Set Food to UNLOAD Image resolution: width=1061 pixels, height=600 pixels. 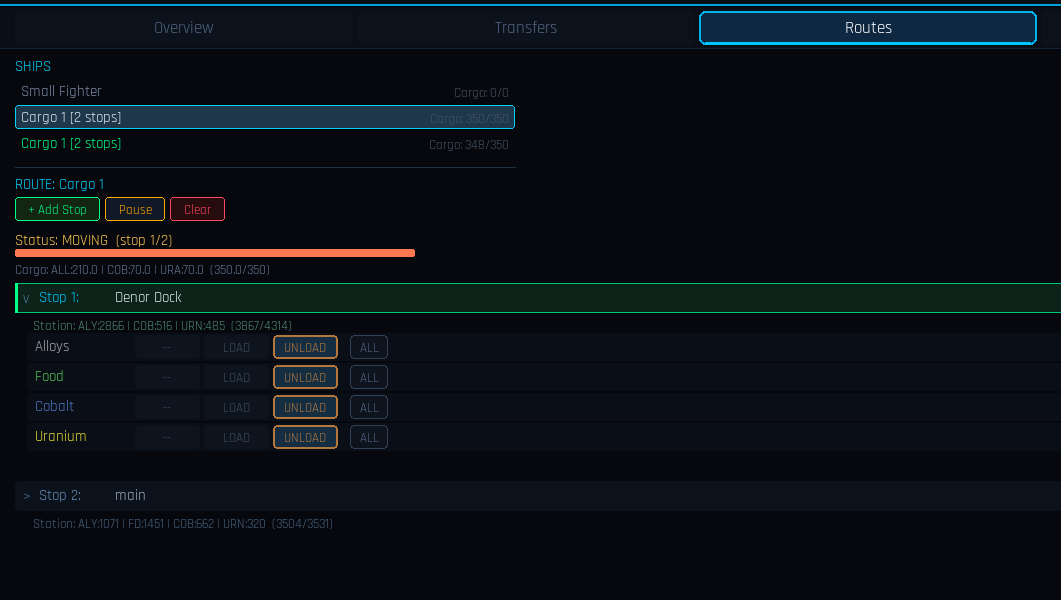click(305, 377)
